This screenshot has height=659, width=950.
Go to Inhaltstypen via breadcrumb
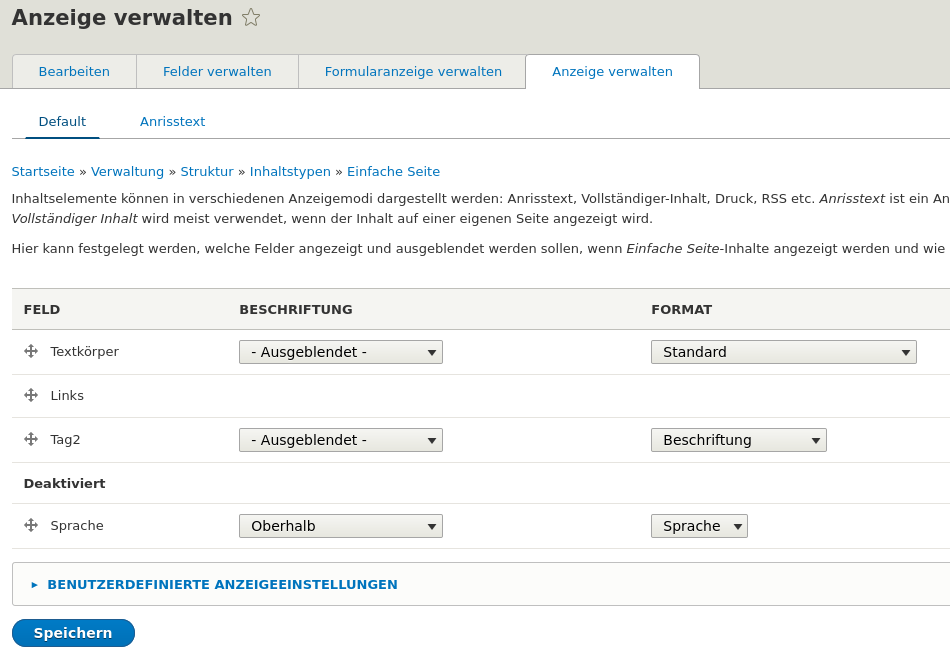(x=290, y=171)
